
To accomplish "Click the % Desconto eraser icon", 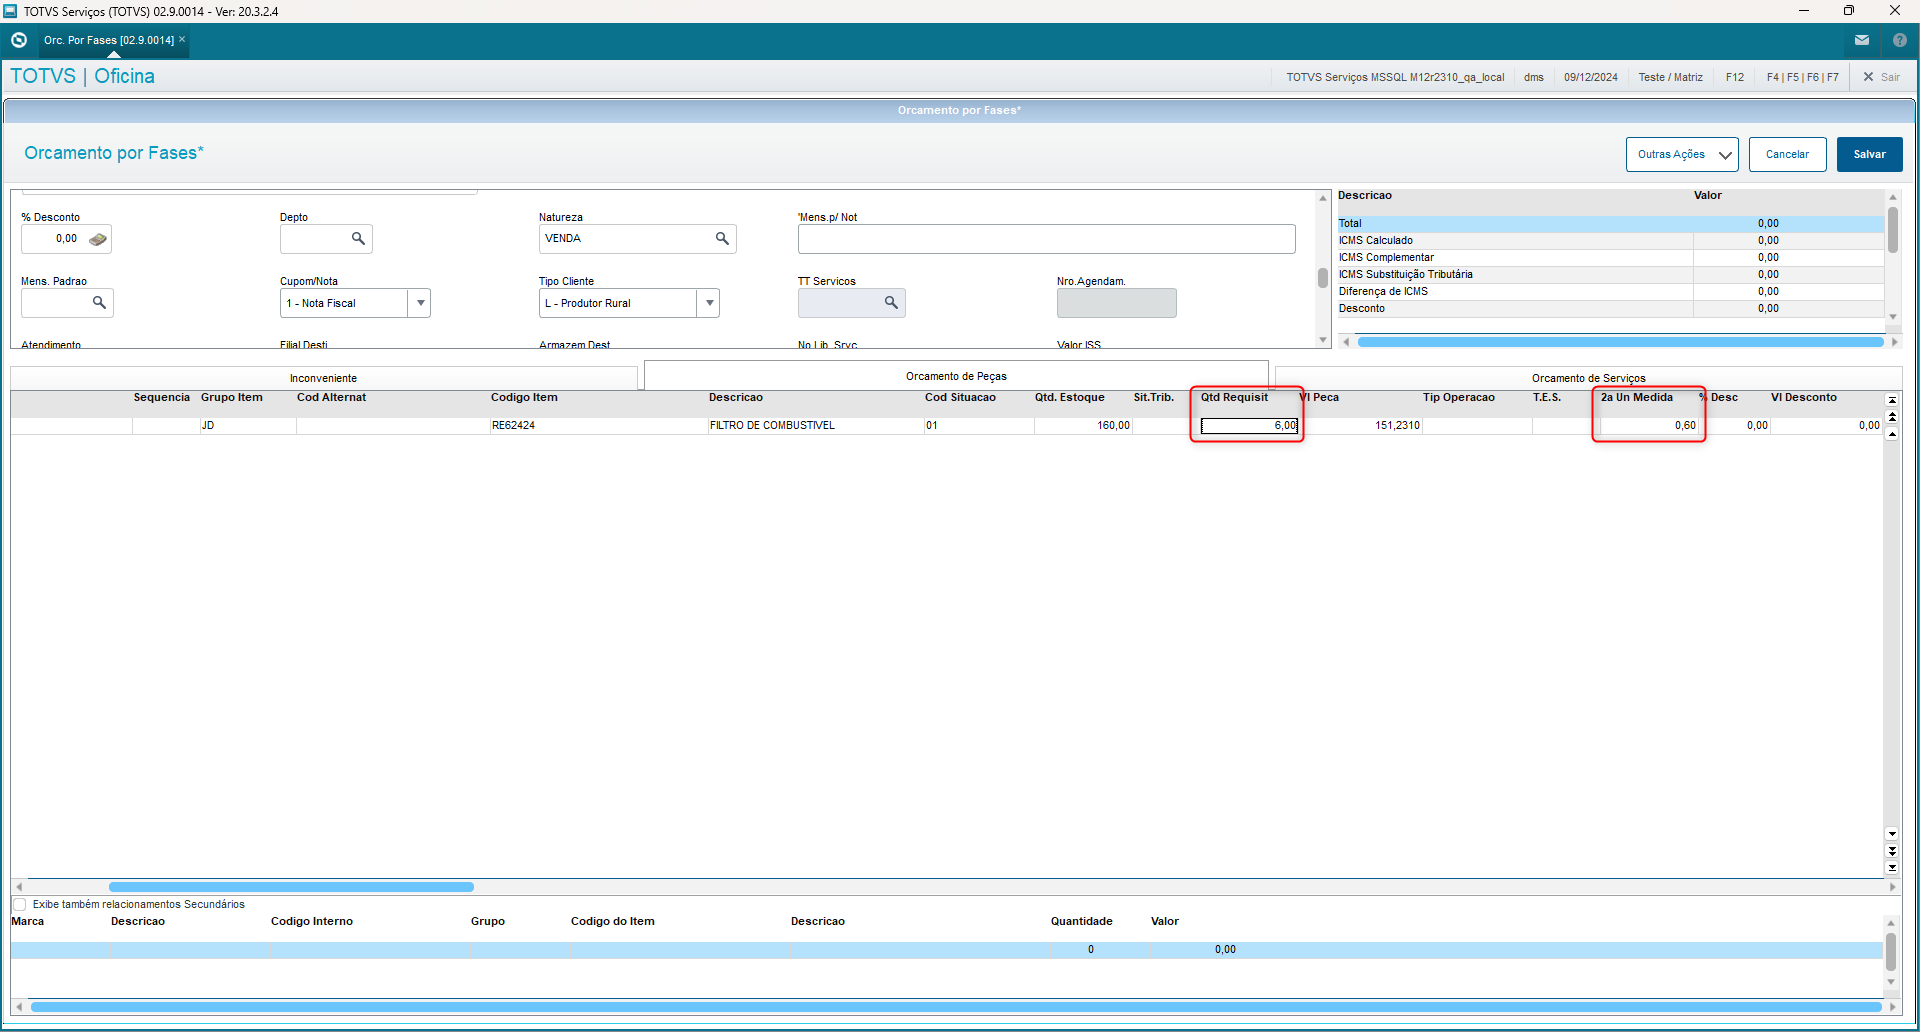I will [98, 239].
